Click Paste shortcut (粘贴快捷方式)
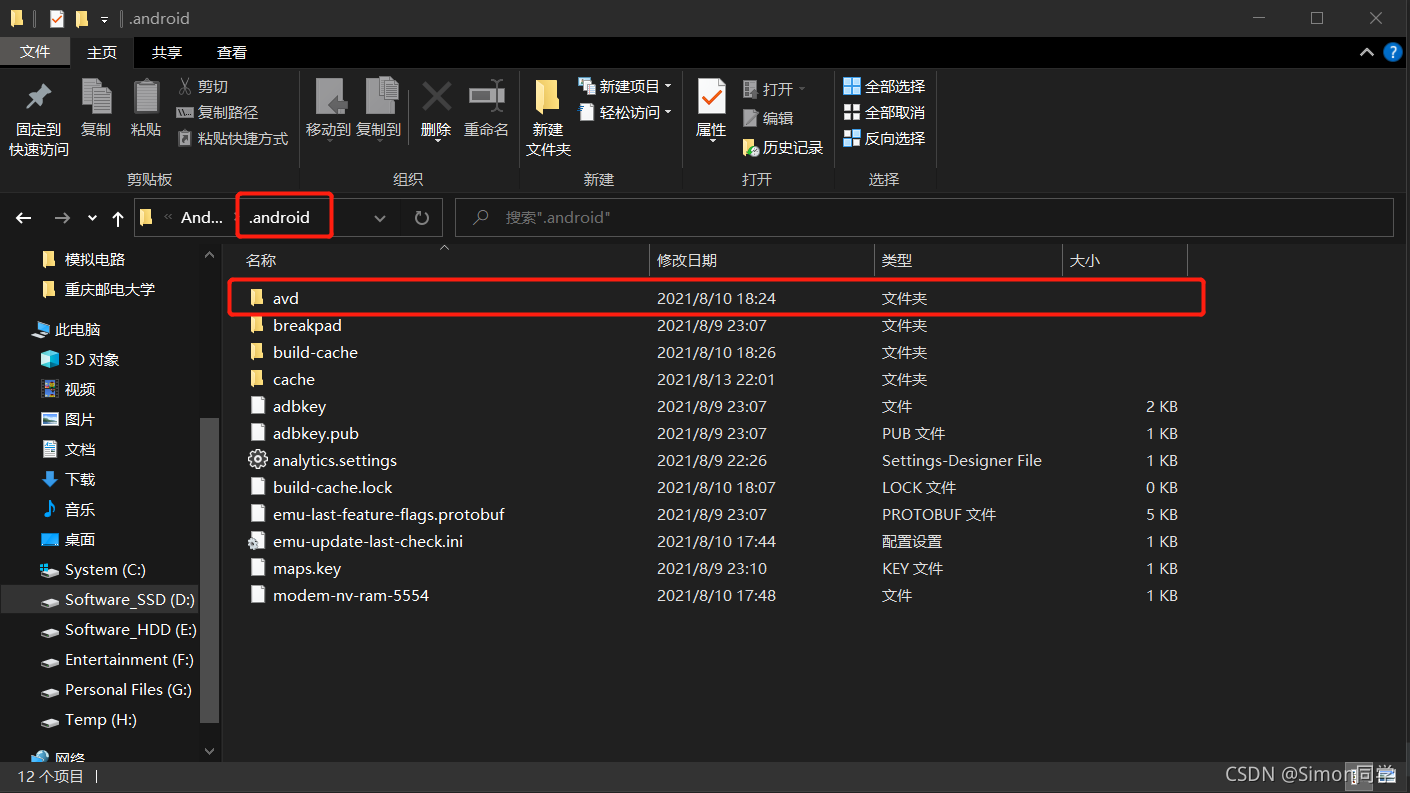 click(x=232, y=139)
